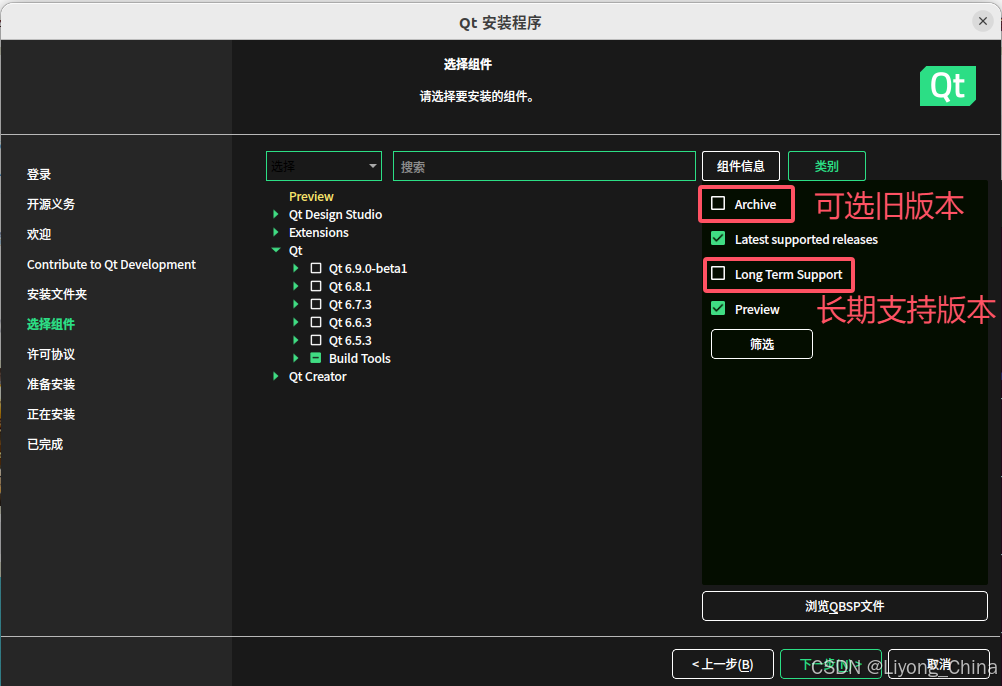
Task: Click the 筛选 filter button
Action: (x=762, y=344)
